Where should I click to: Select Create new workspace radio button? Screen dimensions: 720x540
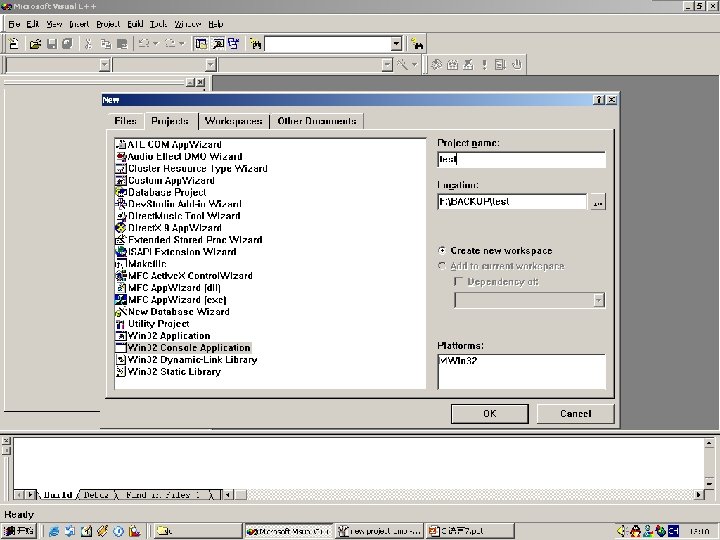click(x=442, y=251)
